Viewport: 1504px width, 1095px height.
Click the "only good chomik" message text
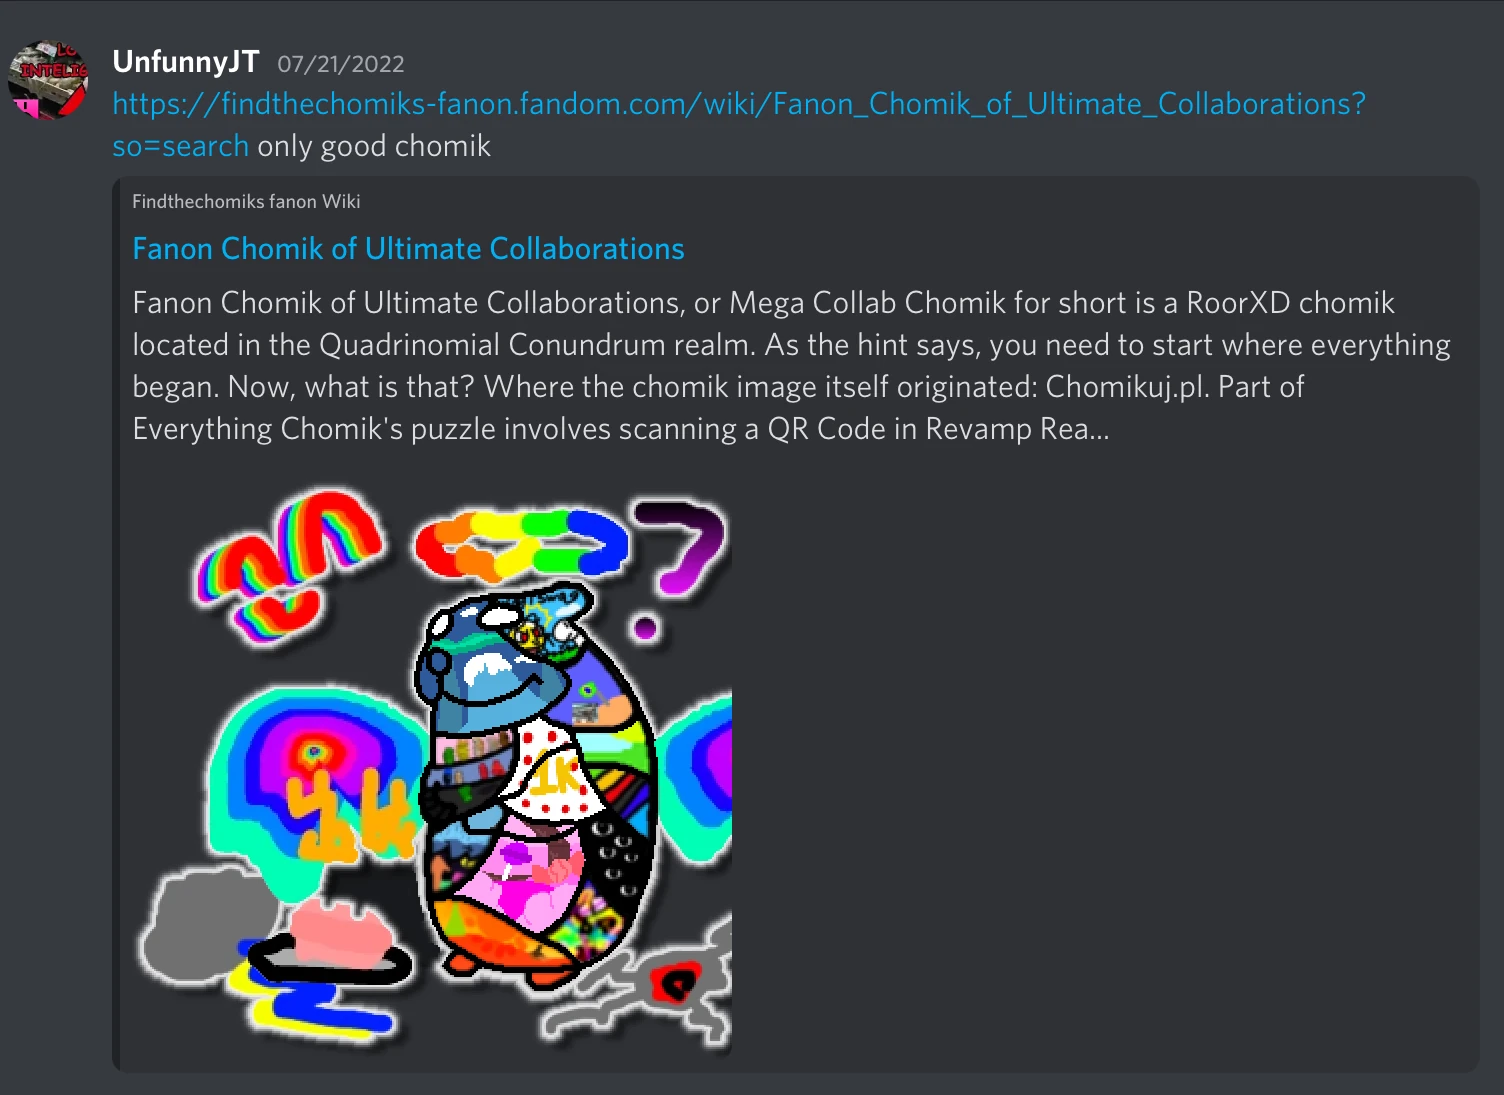[374, 146]
